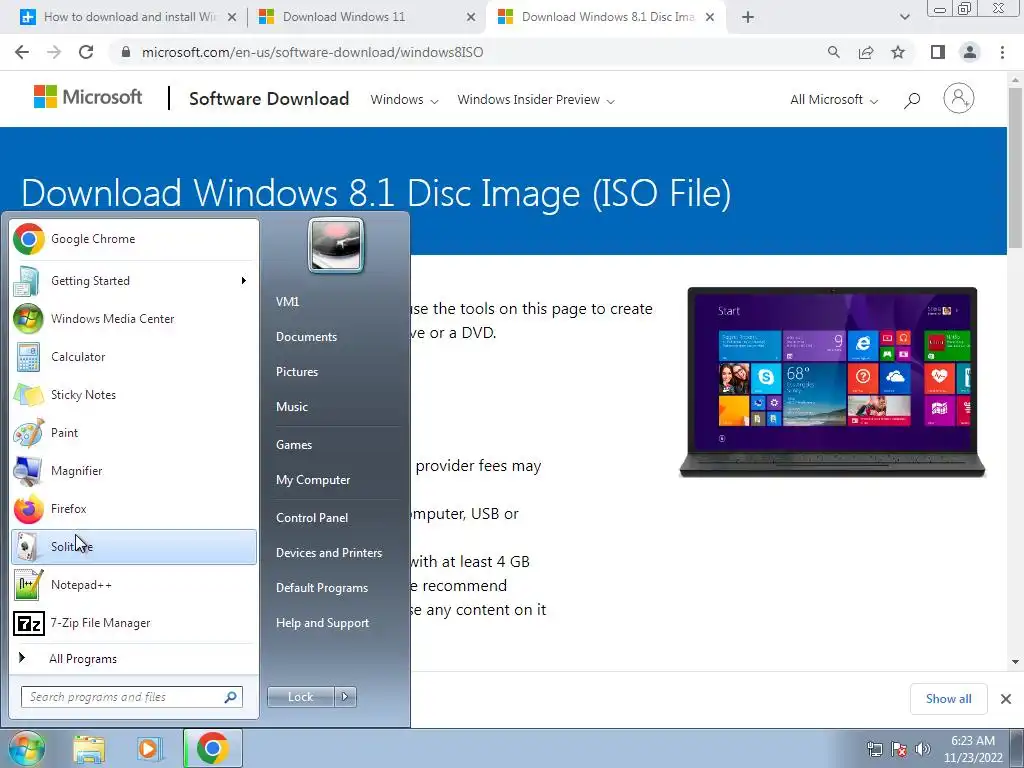This screenshot has height=768, width=1024.
Task: Launch Notepad++ from Start menu
Action: click(x=134, y=584)
